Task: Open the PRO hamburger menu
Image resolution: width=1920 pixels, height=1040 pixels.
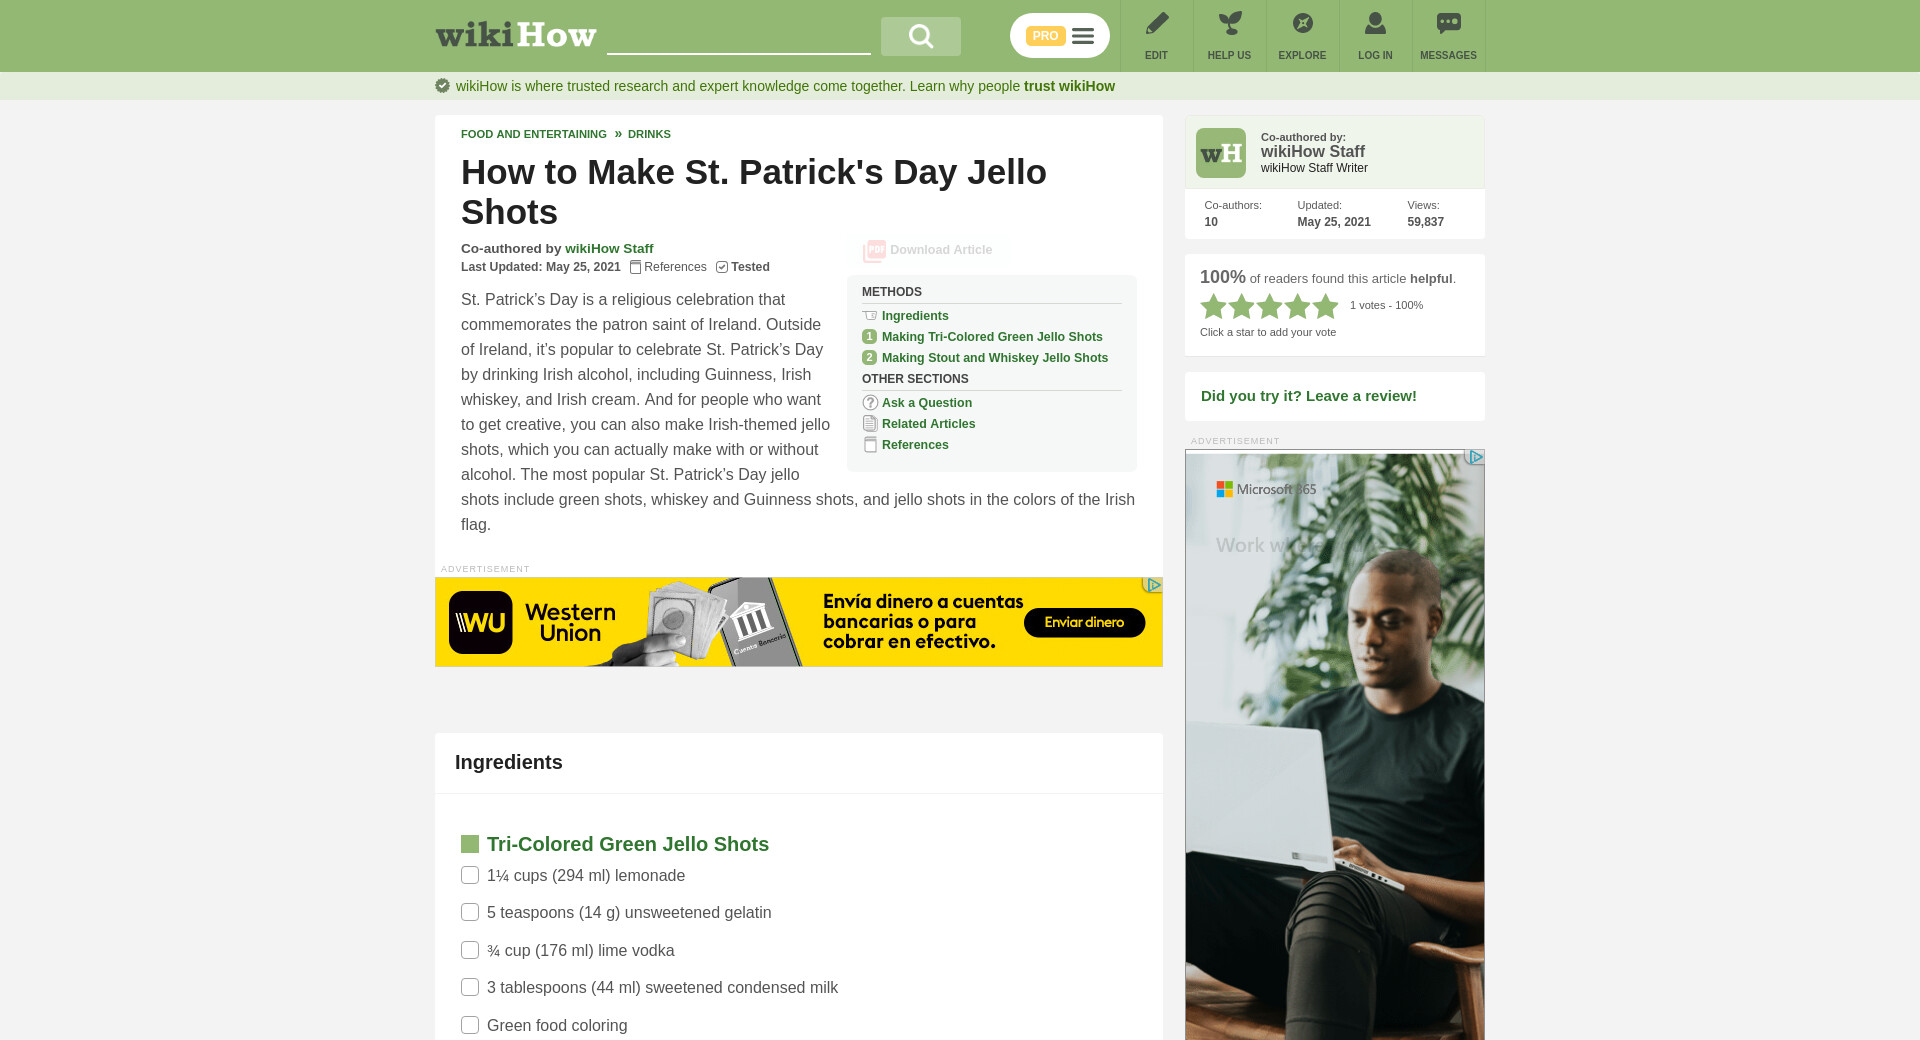Action: coord(1060,36)
